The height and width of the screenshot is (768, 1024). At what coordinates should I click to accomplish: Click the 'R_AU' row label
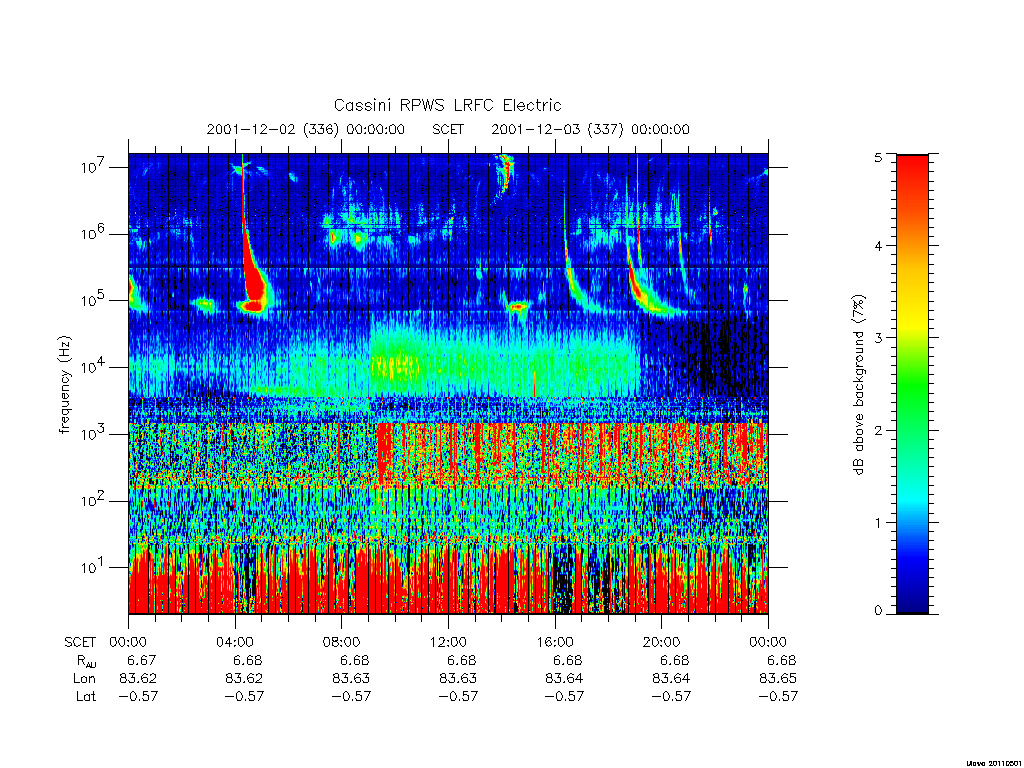click(x=86, y=662)
